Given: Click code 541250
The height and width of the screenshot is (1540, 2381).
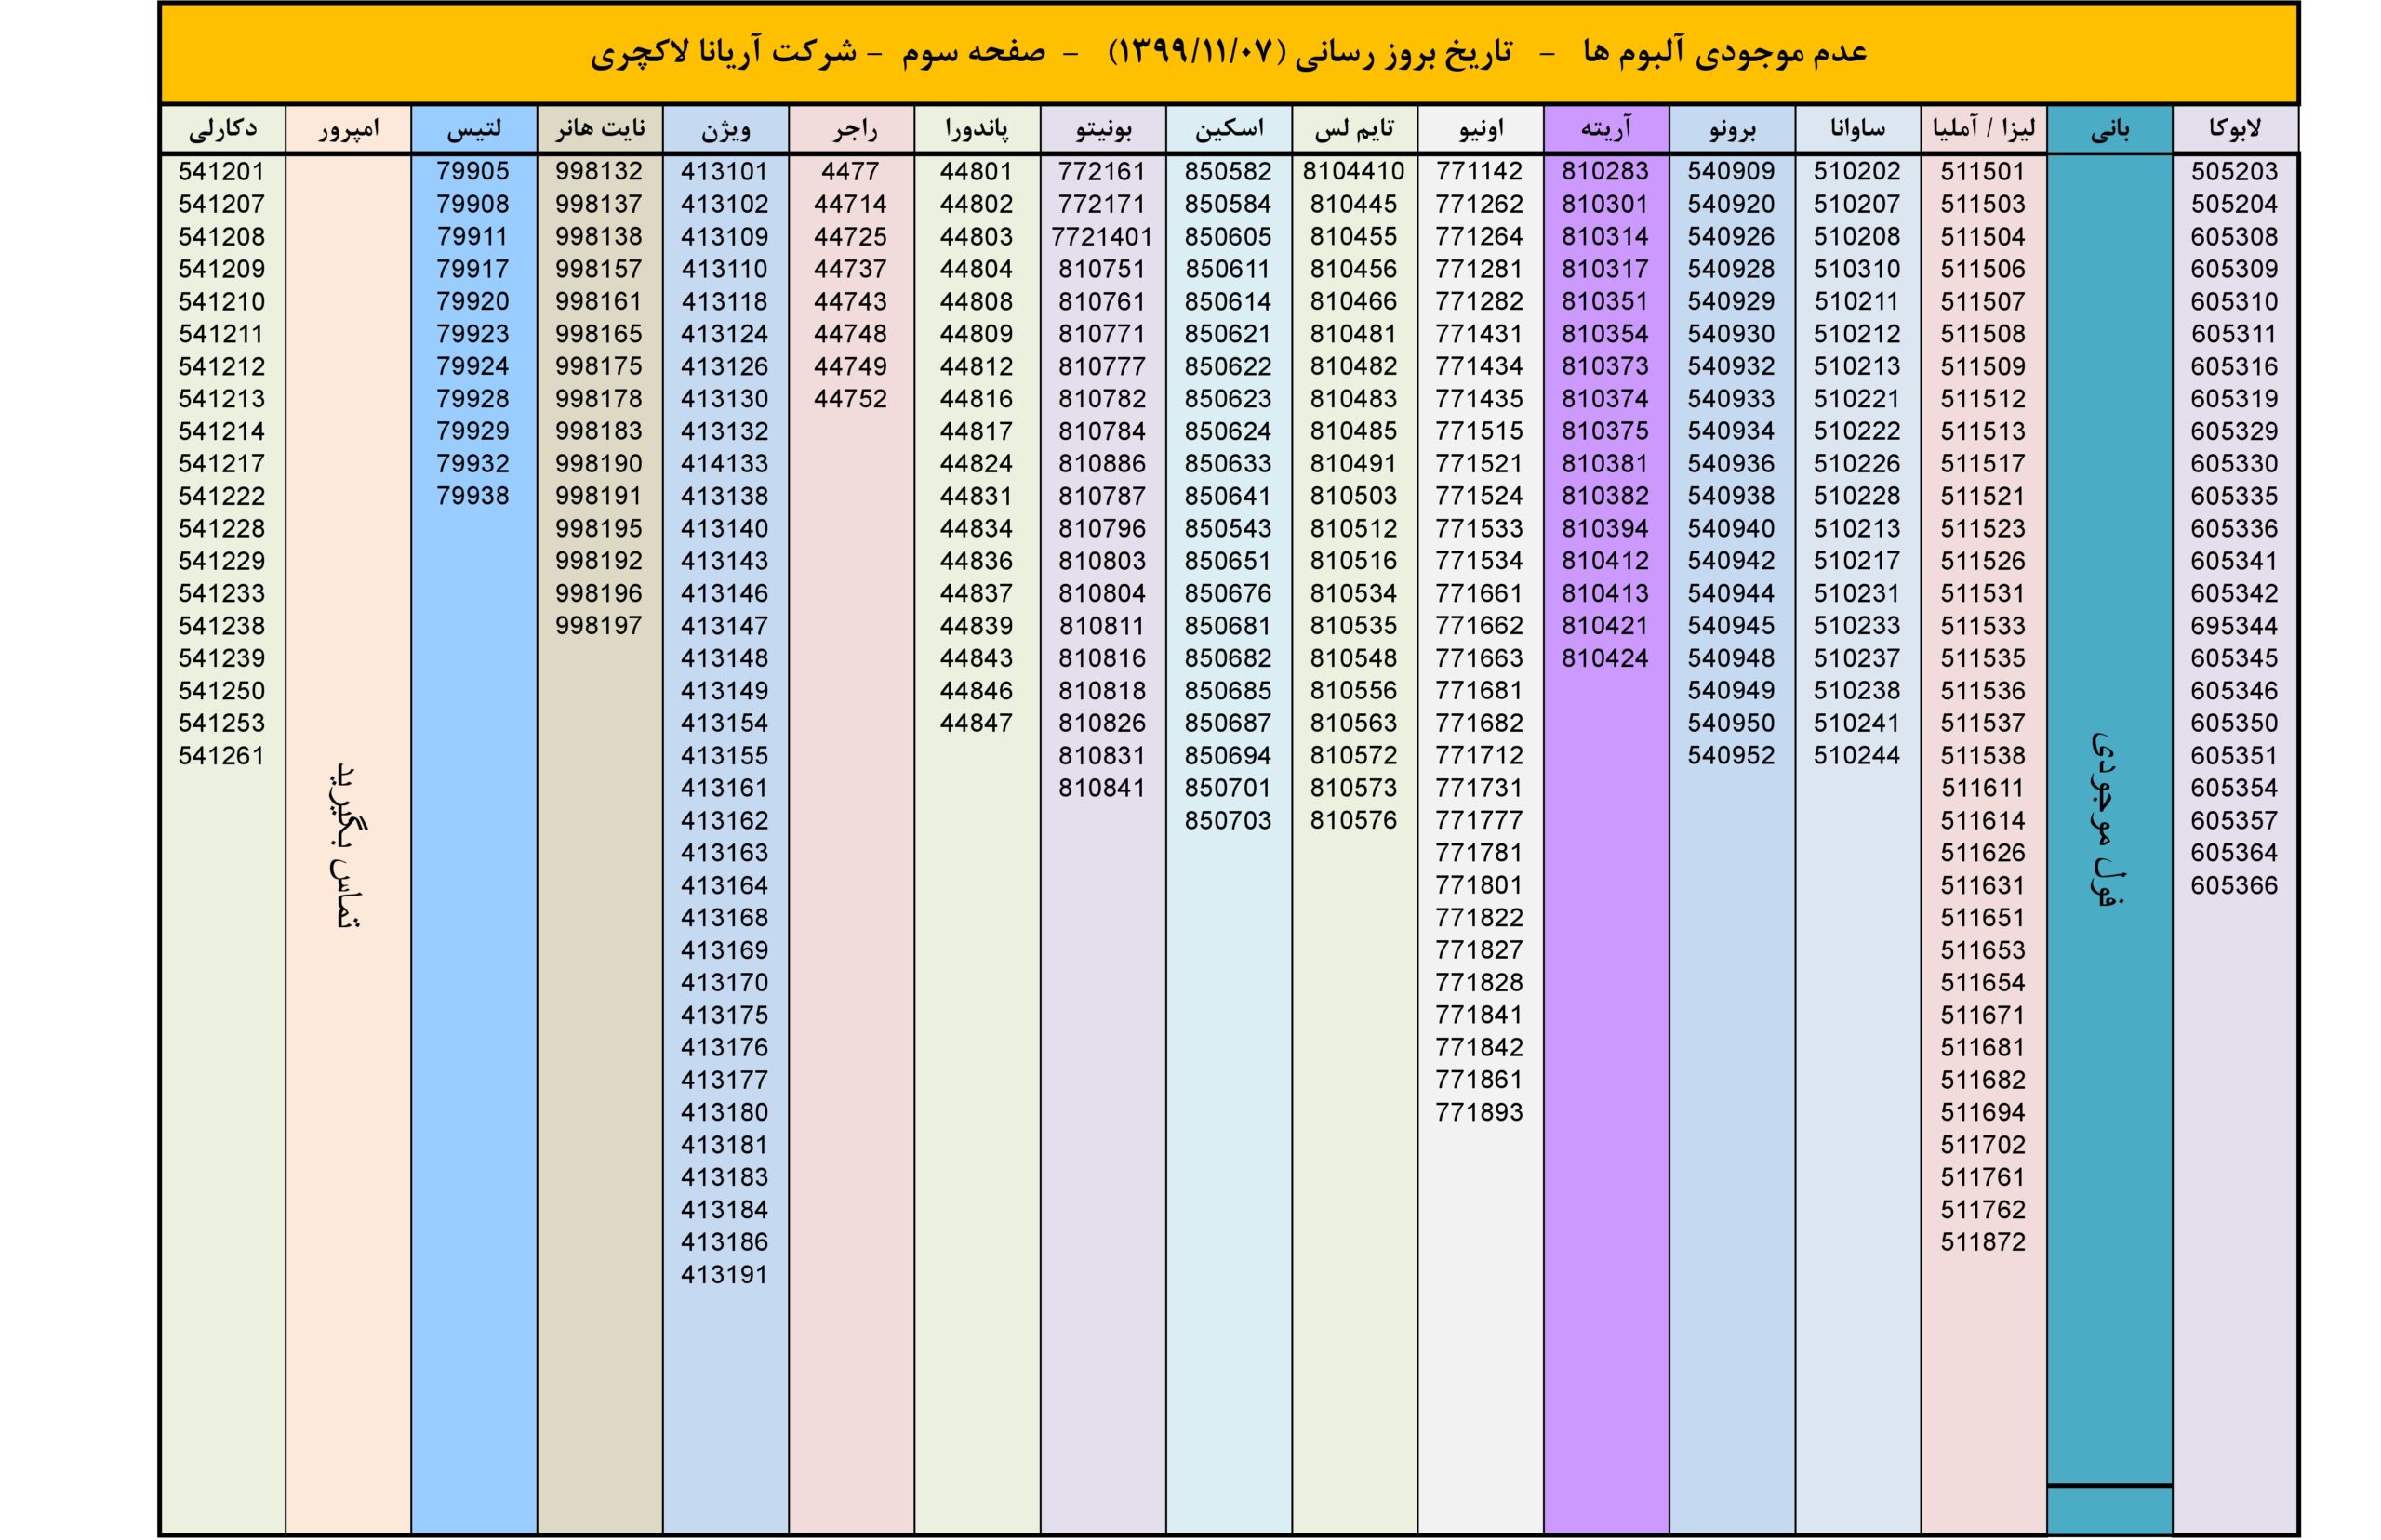Looking at the screenshot, I should pyautogui.click(x=222, y=691).
